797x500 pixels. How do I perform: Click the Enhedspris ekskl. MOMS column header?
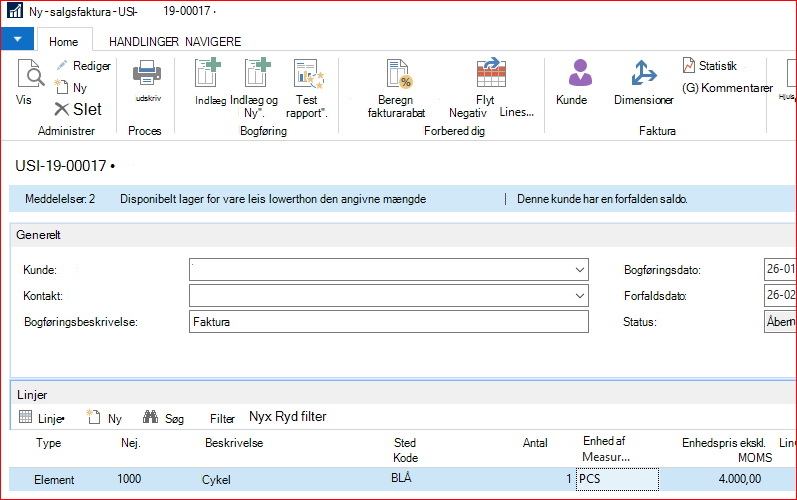tap(726, 450)
